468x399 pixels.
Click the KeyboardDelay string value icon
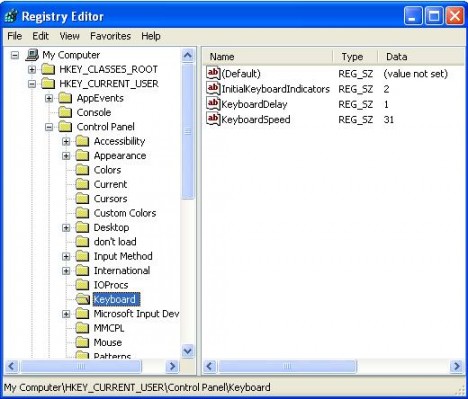[x=213, y=104]
